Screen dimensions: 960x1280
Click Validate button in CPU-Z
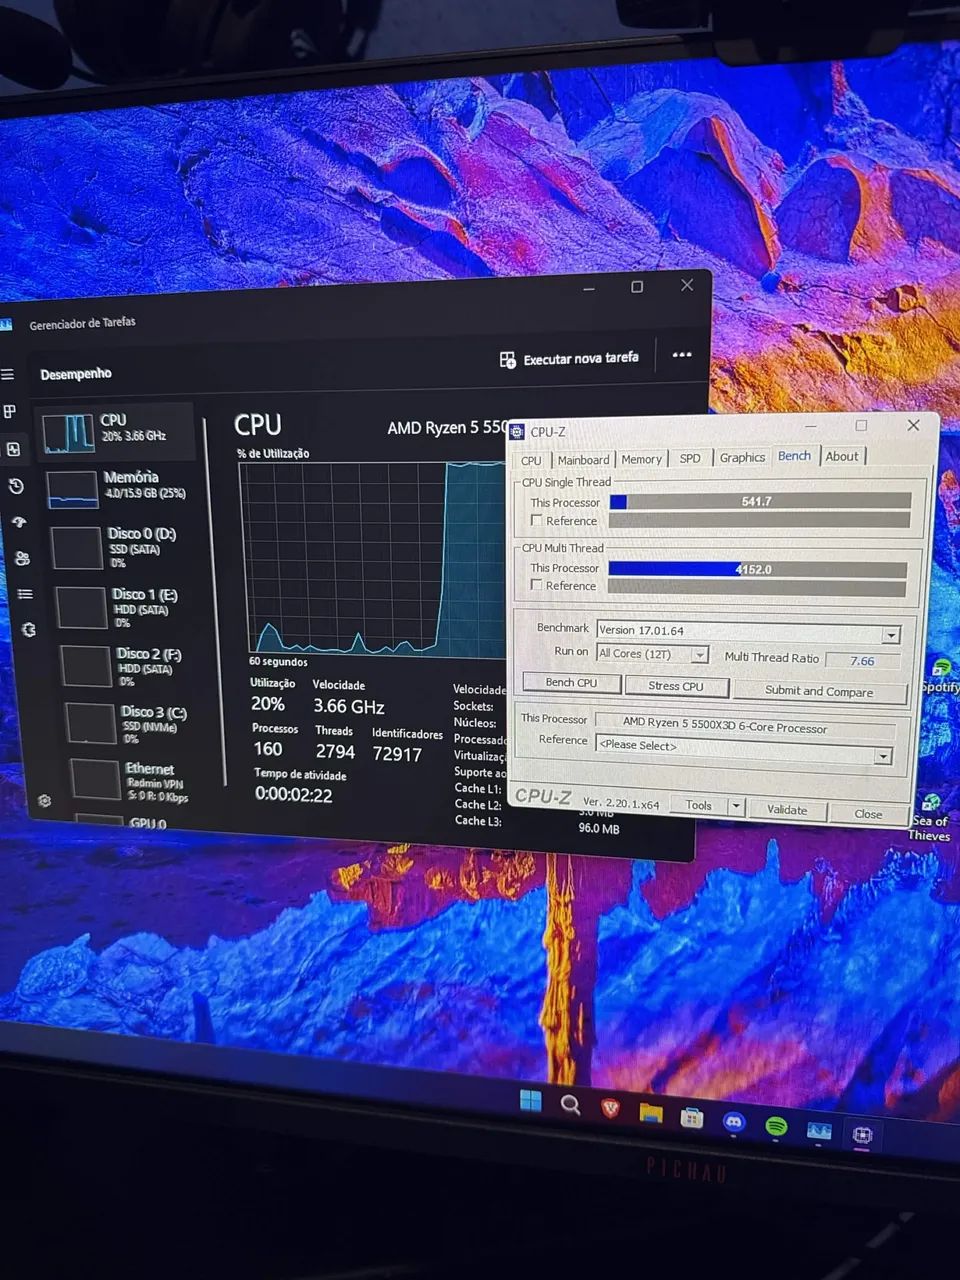[787, 810]
